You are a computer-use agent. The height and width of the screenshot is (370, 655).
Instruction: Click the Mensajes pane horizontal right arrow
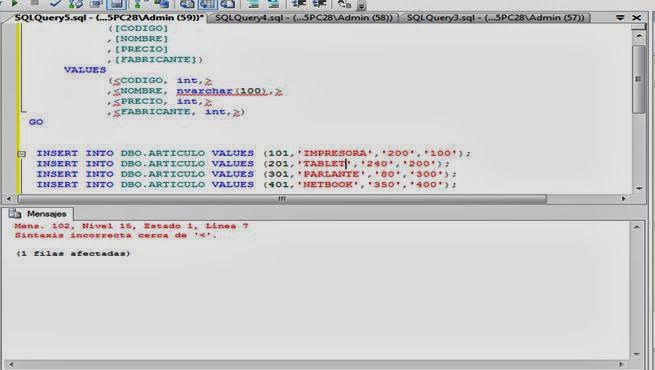pyautogui.click(x=621, y=365)
